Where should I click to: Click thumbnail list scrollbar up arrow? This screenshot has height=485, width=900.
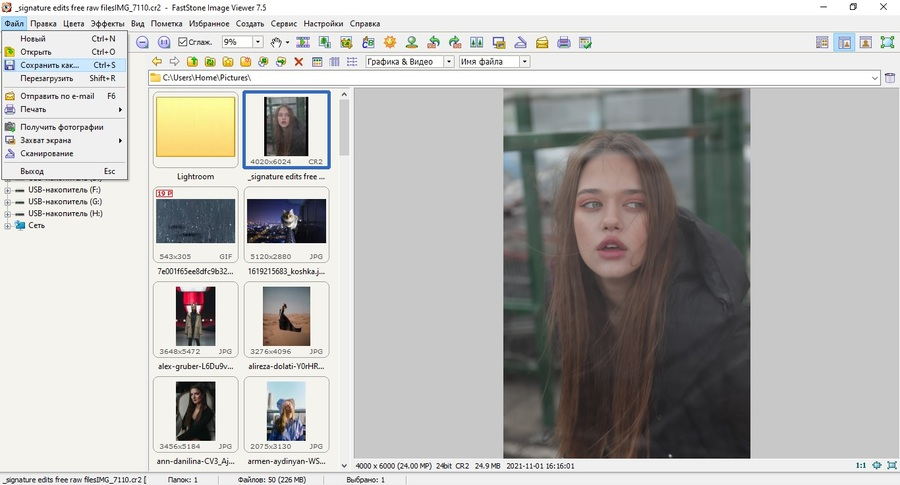(344, 94)
